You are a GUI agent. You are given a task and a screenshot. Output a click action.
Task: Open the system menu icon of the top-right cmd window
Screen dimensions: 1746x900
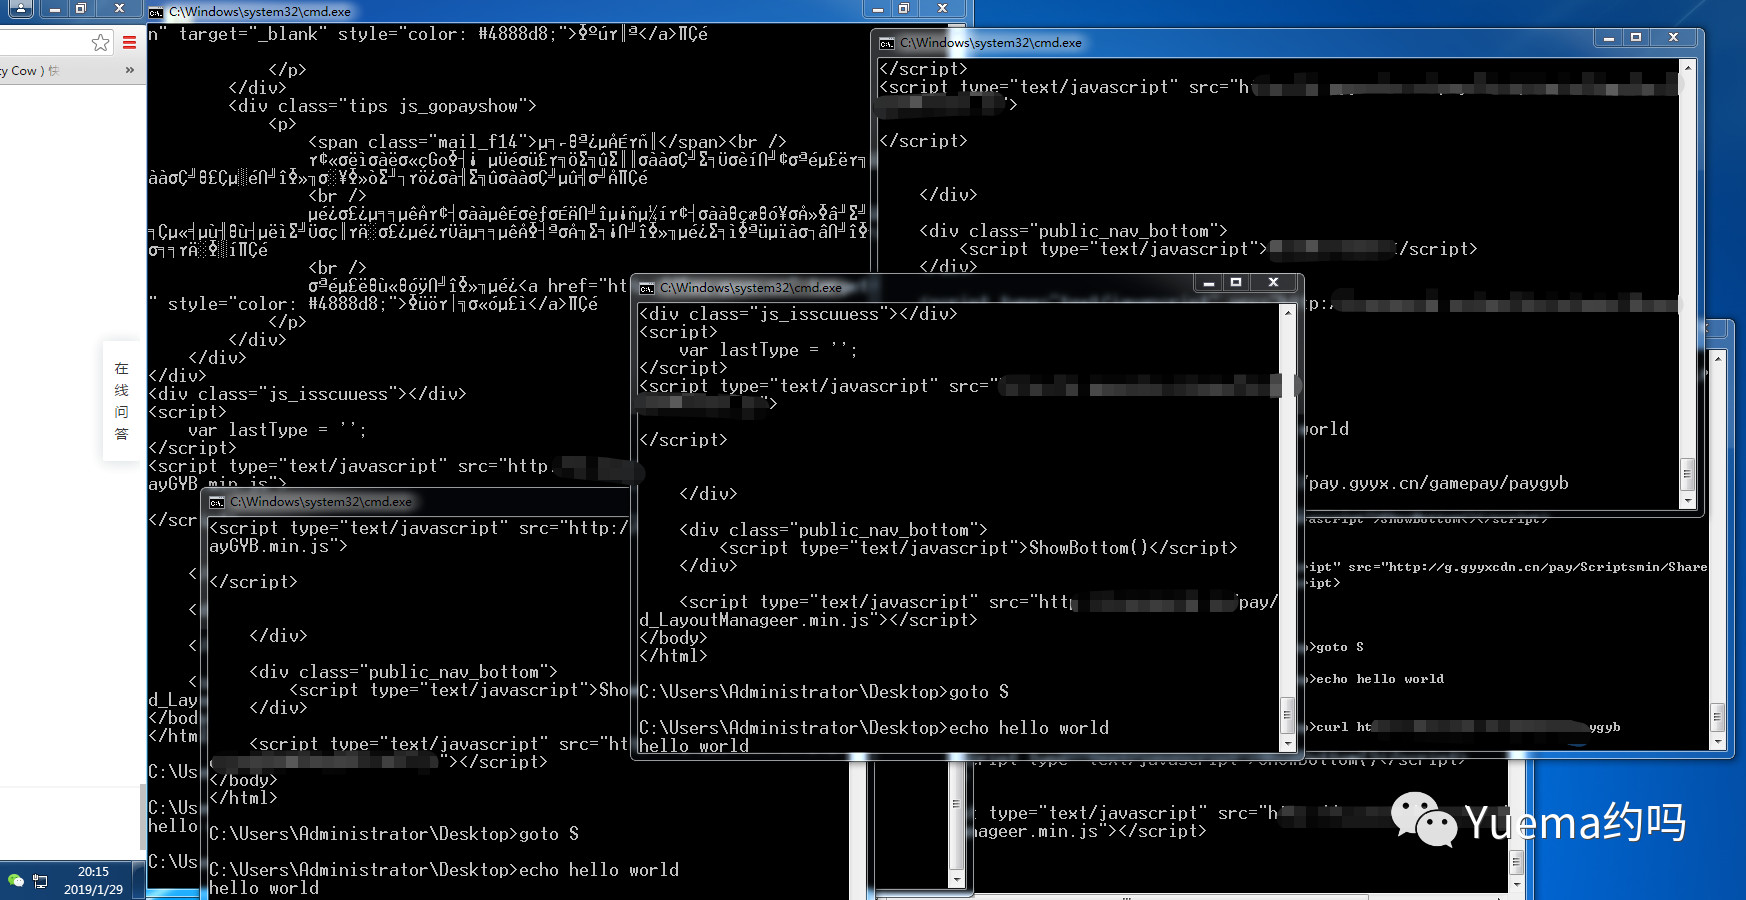click(x=887, y=43)
